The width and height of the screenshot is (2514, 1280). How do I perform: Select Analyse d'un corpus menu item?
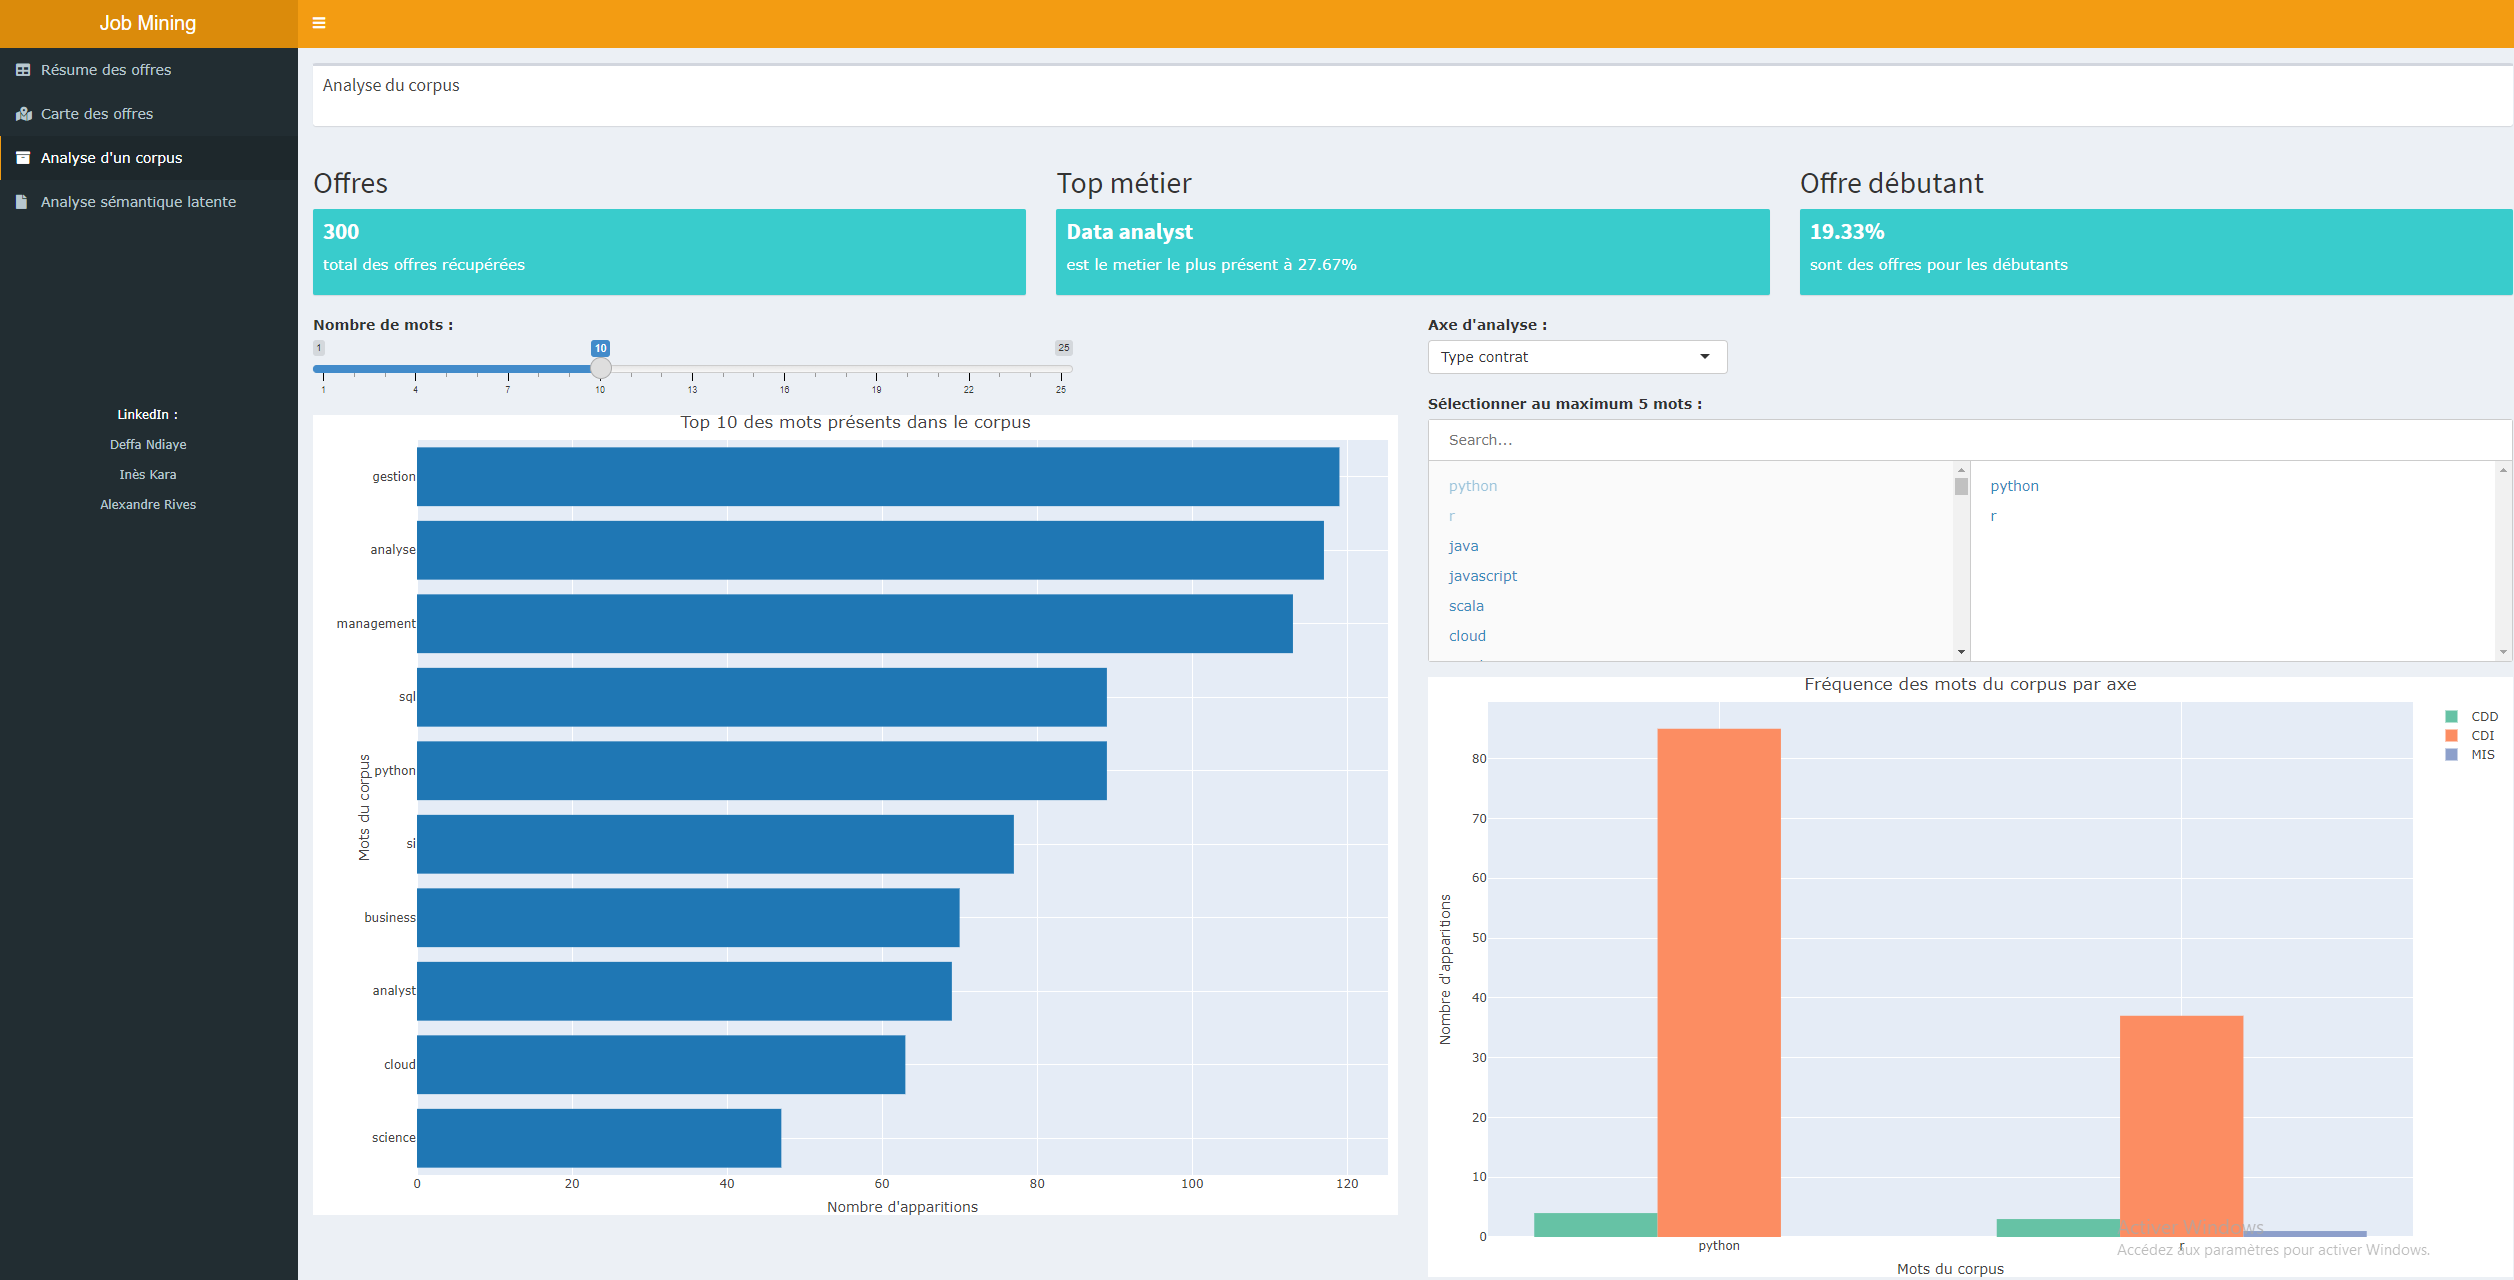pyautogui.click(x=149, y=158)
